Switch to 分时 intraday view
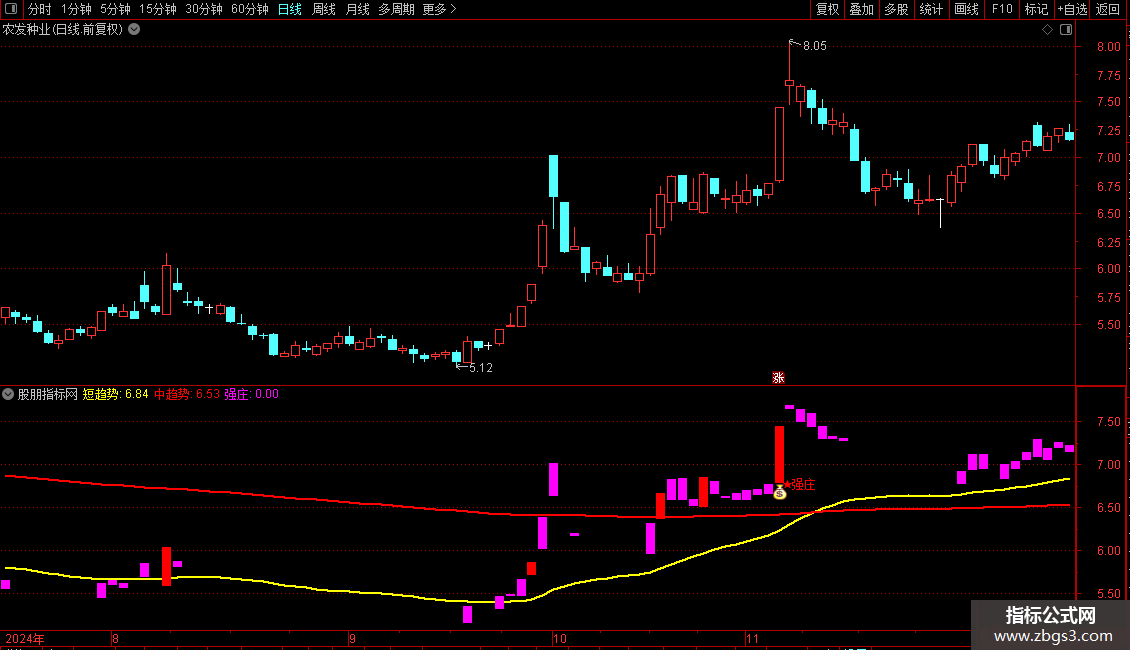Viewport: 1130px width, 650px height. [x=40, y=9]
